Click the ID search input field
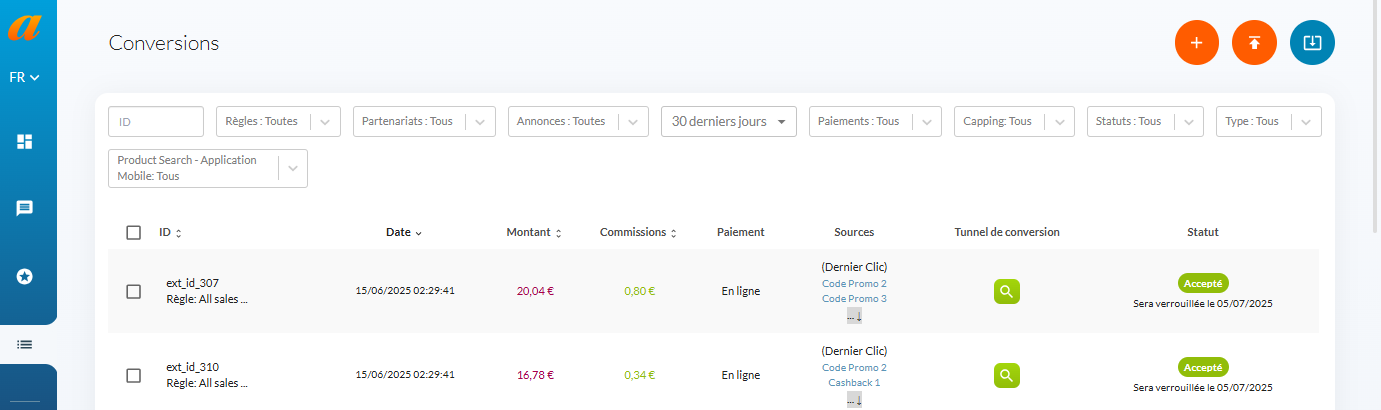 coord(156,121)
